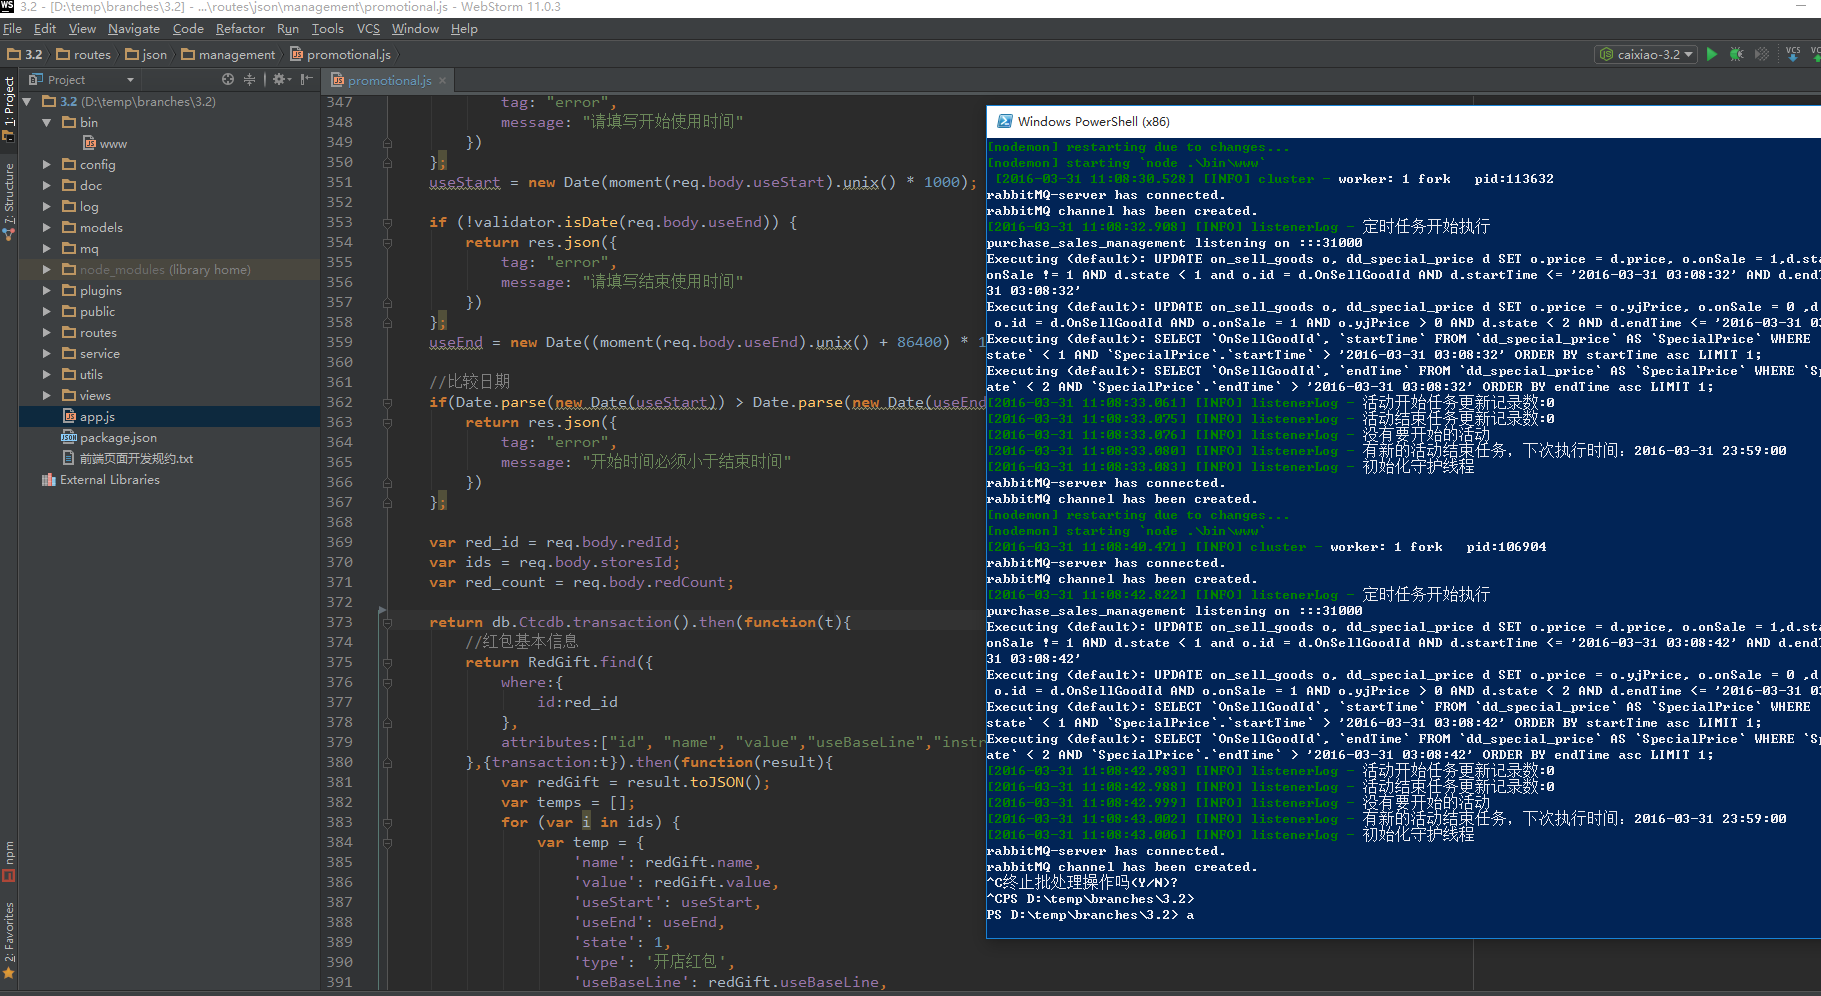Click the management breadcrumb
This screenshot has height=996, width=1821.
point(228,54)
